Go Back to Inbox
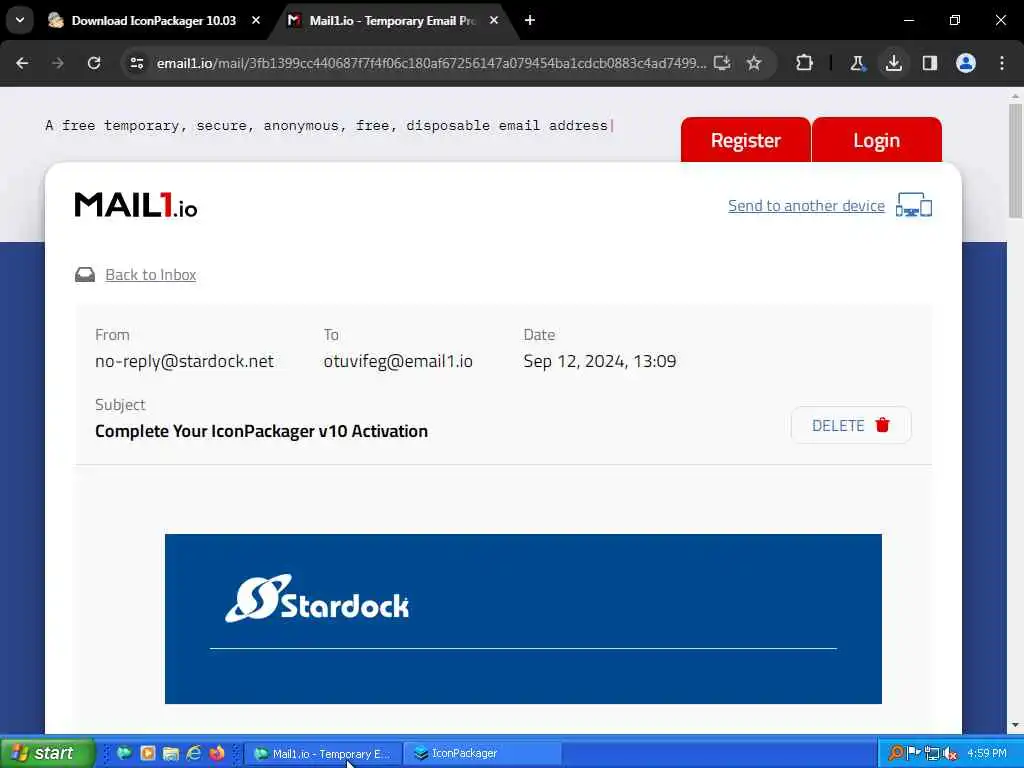Image resolution: width=1024 pixels, height=768 pixels. (x=151, y=274)
